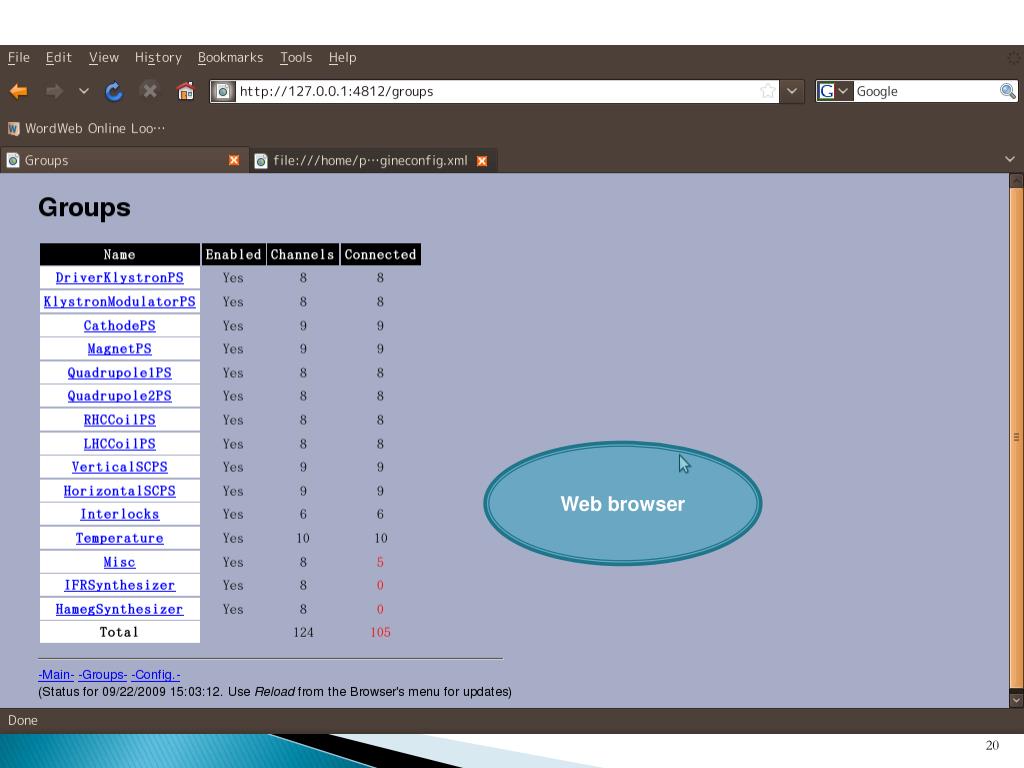Click the grey Forward arrow

pyautogui.click(x=54, y=91)
